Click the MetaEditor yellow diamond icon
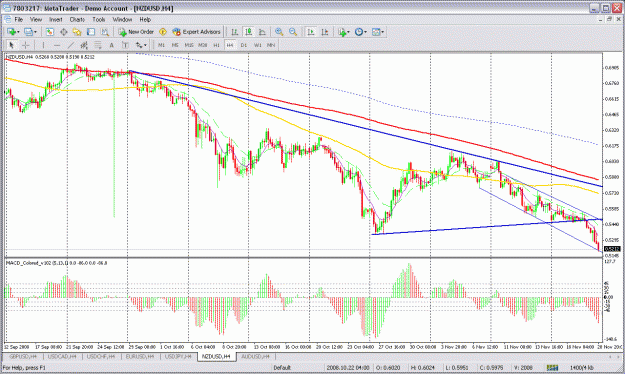This screenshot has width=625, height=374. click(x=163, y=32)
